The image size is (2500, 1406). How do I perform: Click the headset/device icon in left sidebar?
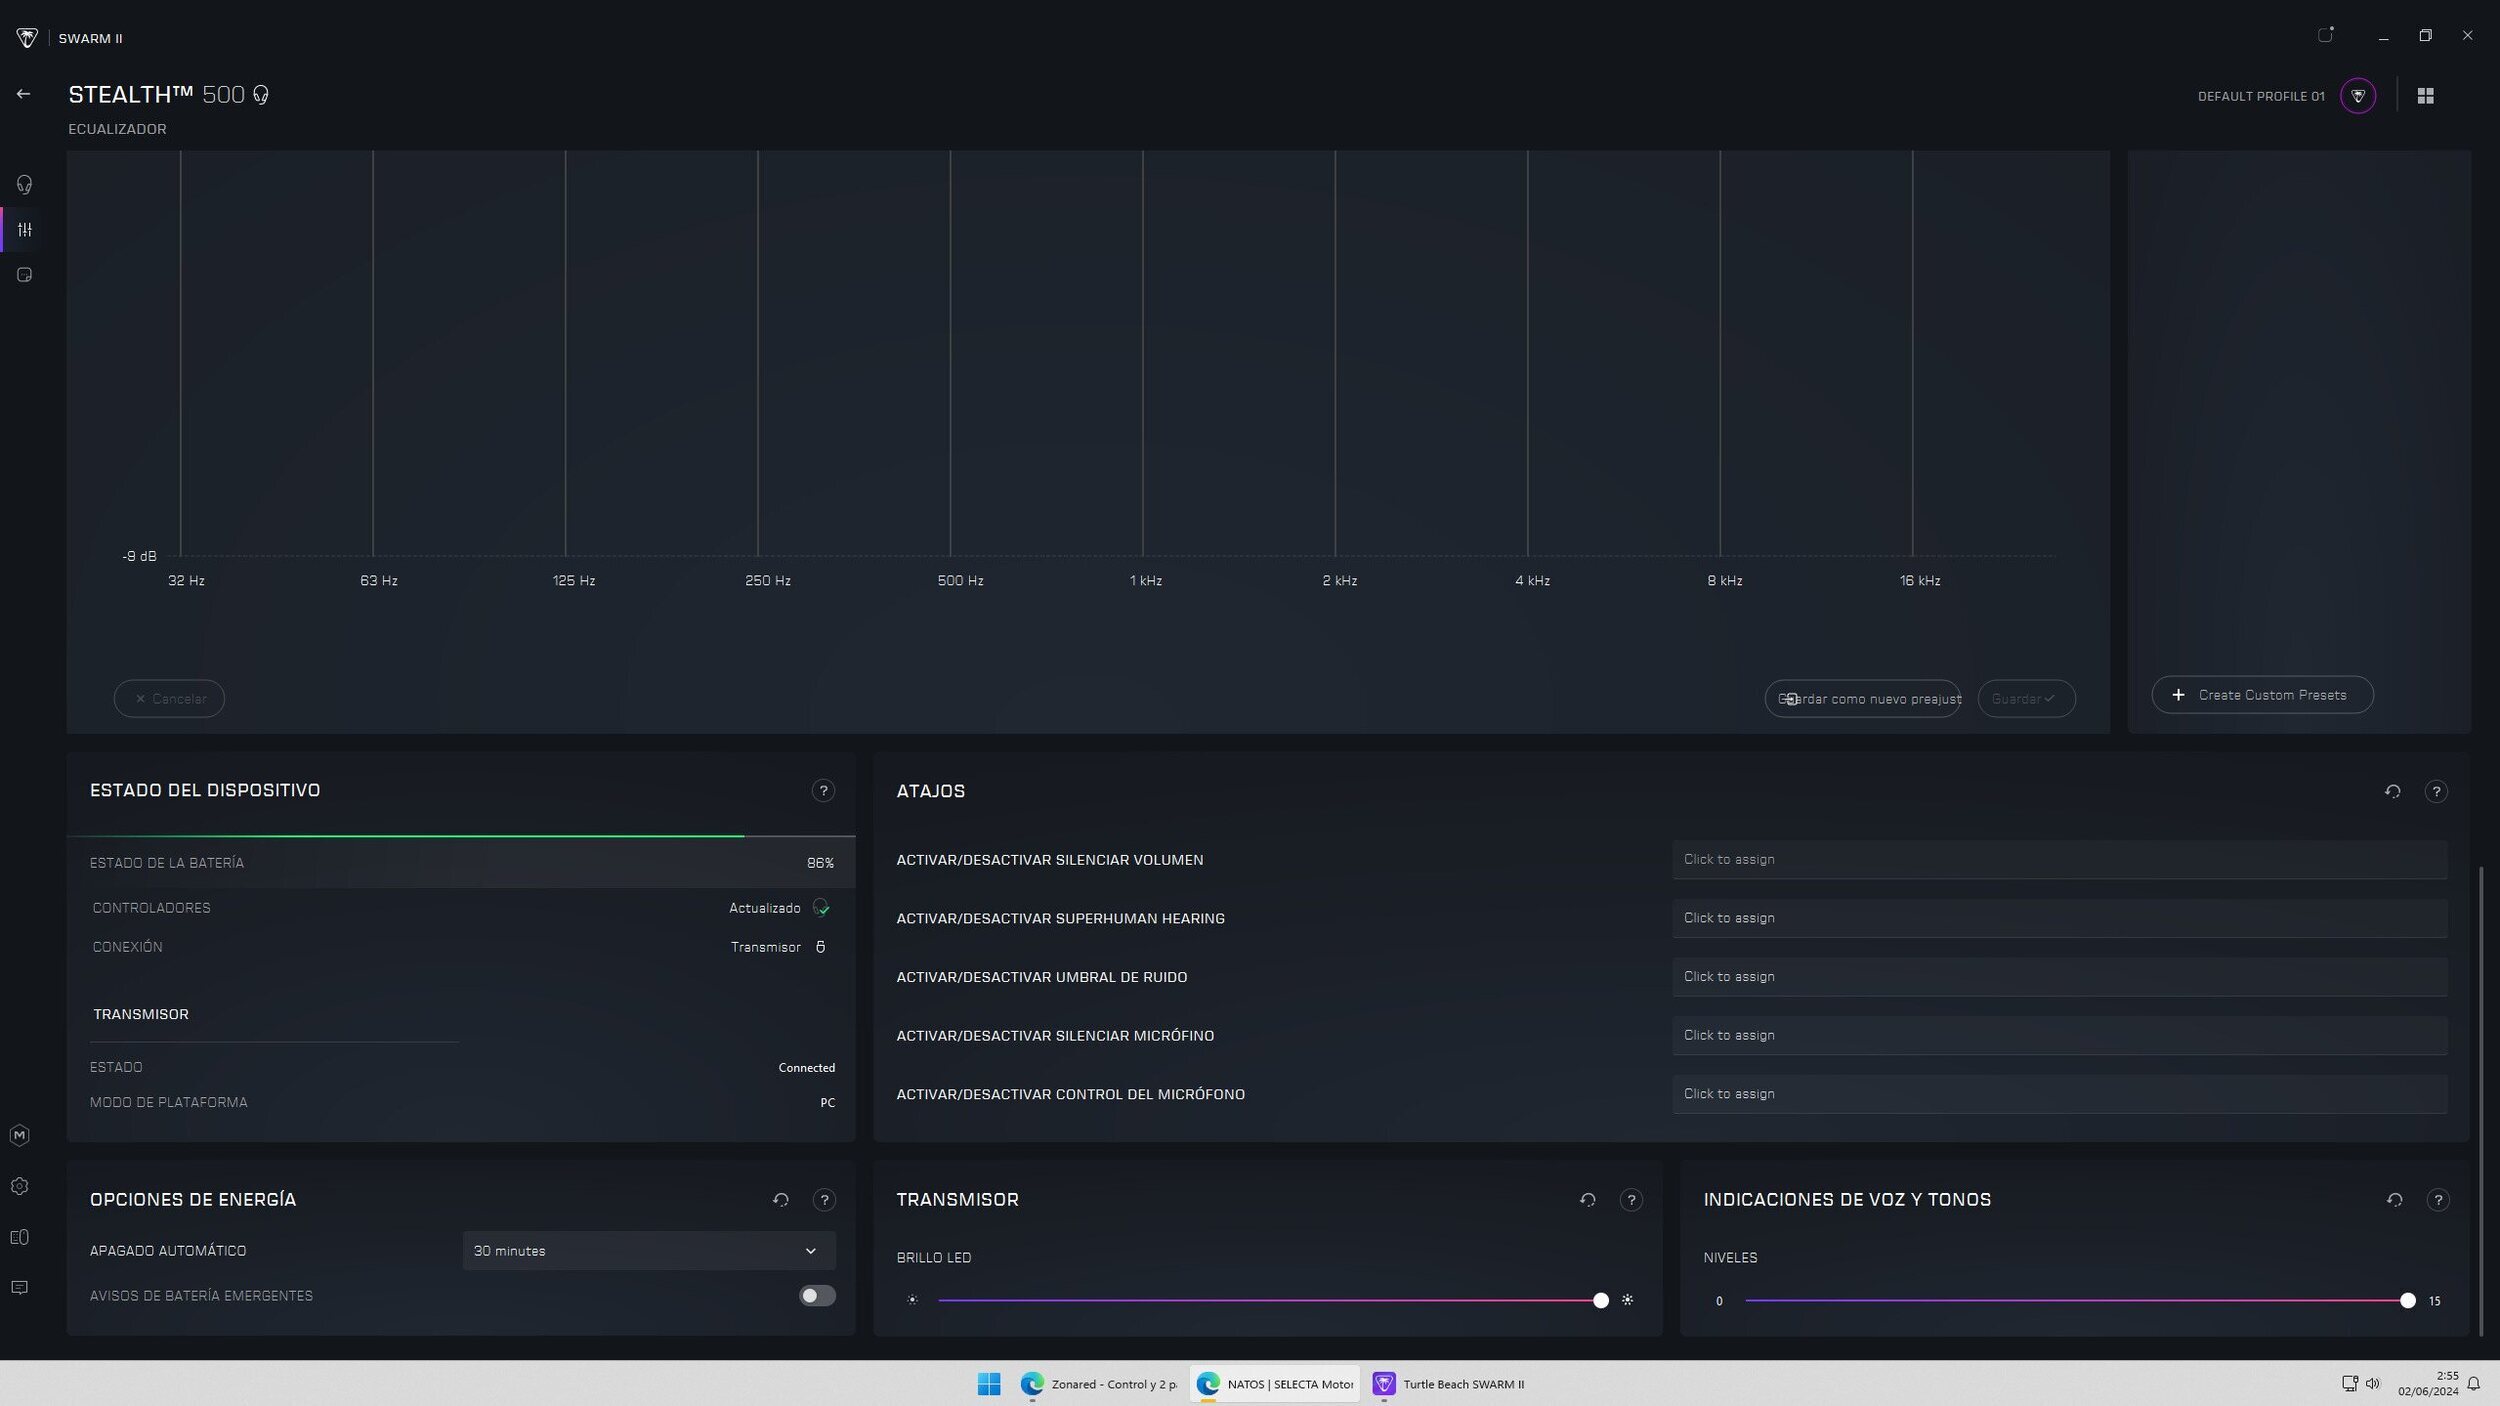(x=24, y=184)
